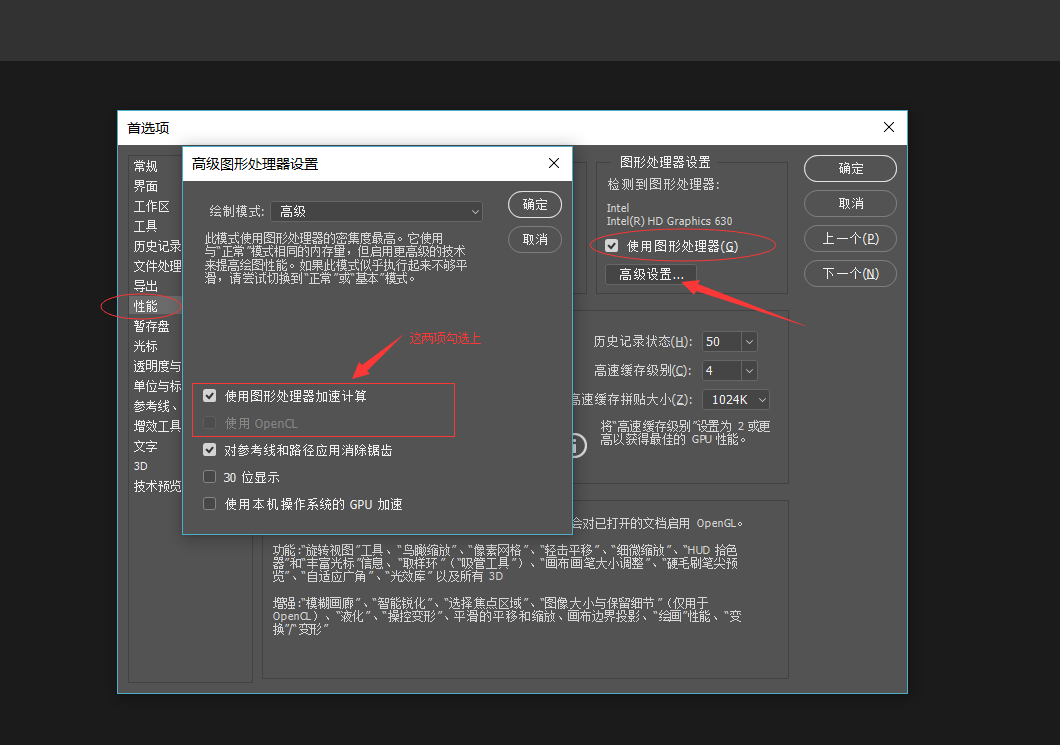Click 高级设置... button

[x=651, y=274]
